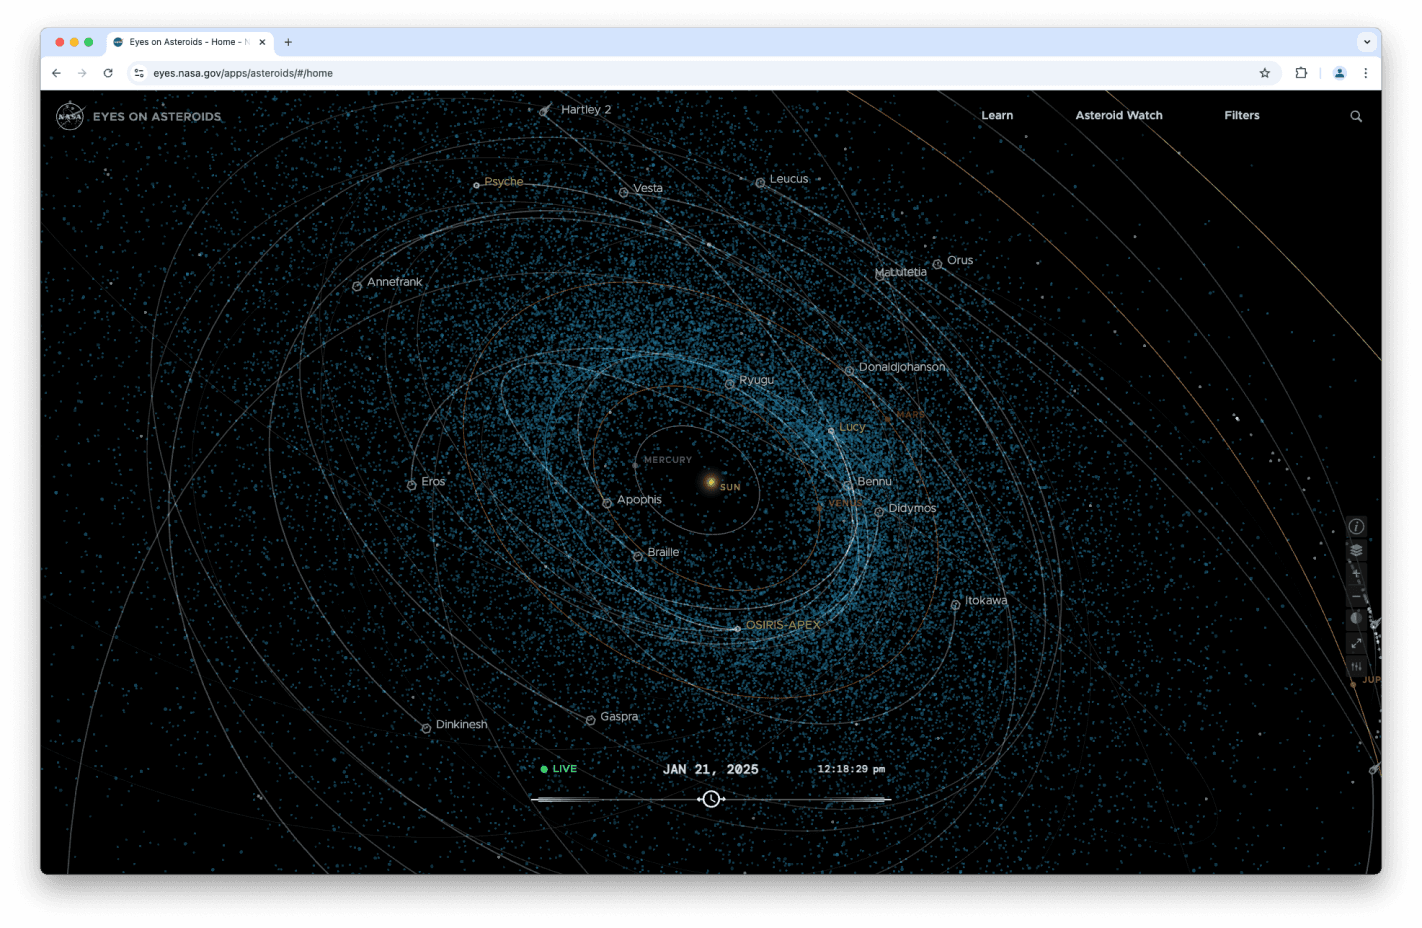Click the browser address bar URL
Viewport: 1422px width, 928px height.
pos(243,73)
